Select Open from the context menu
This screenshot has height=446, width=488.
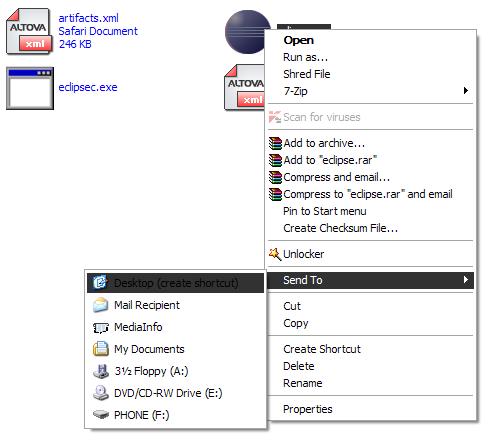[x=371, y=40]
